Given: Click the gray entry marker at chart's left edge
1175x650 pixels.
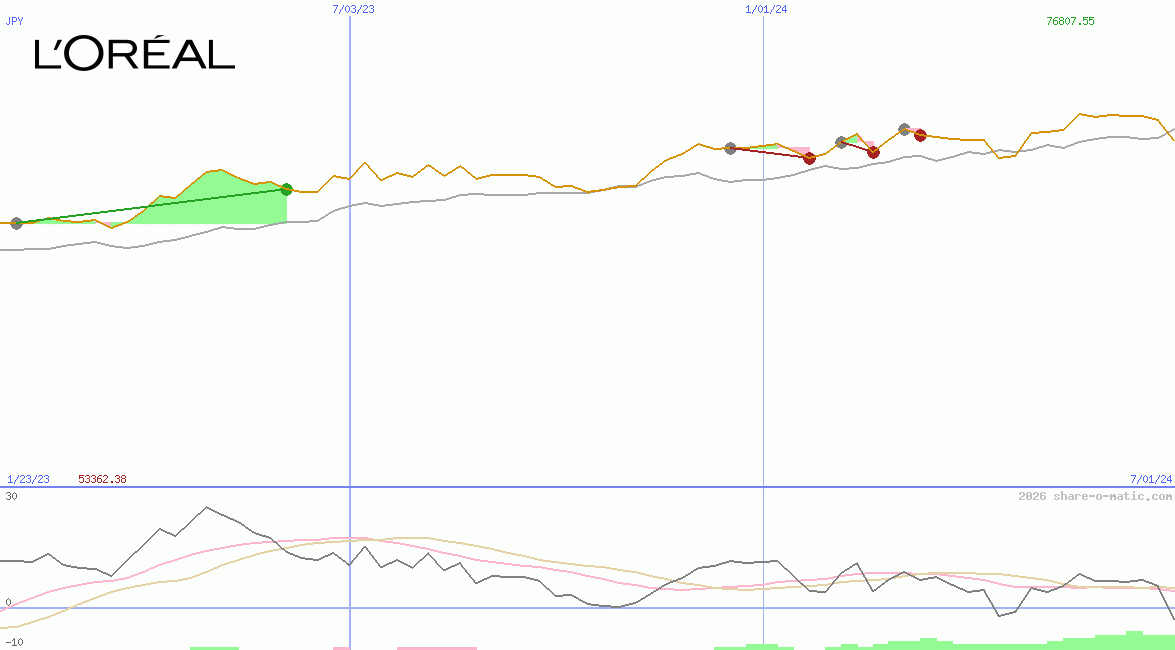Looking at the screenshot, I should 16,223.
